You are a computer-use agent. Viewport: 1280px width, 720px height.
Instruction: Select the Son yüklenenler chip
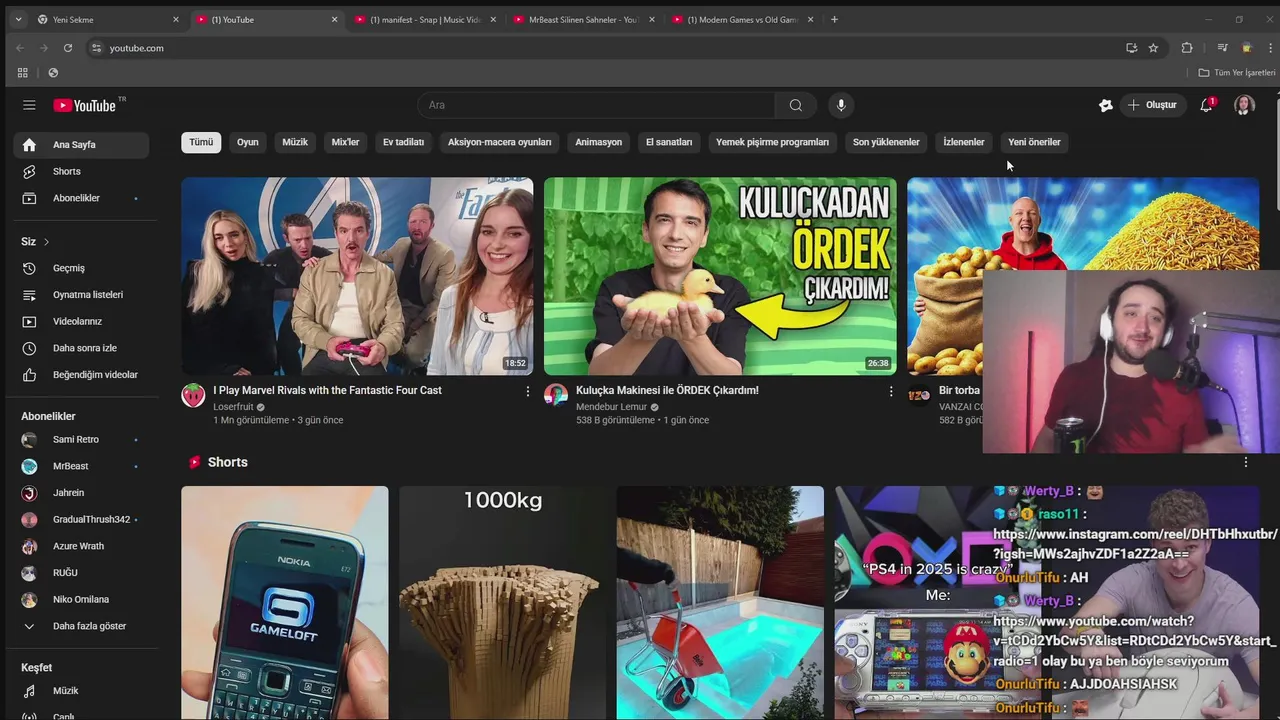[886, 142]
